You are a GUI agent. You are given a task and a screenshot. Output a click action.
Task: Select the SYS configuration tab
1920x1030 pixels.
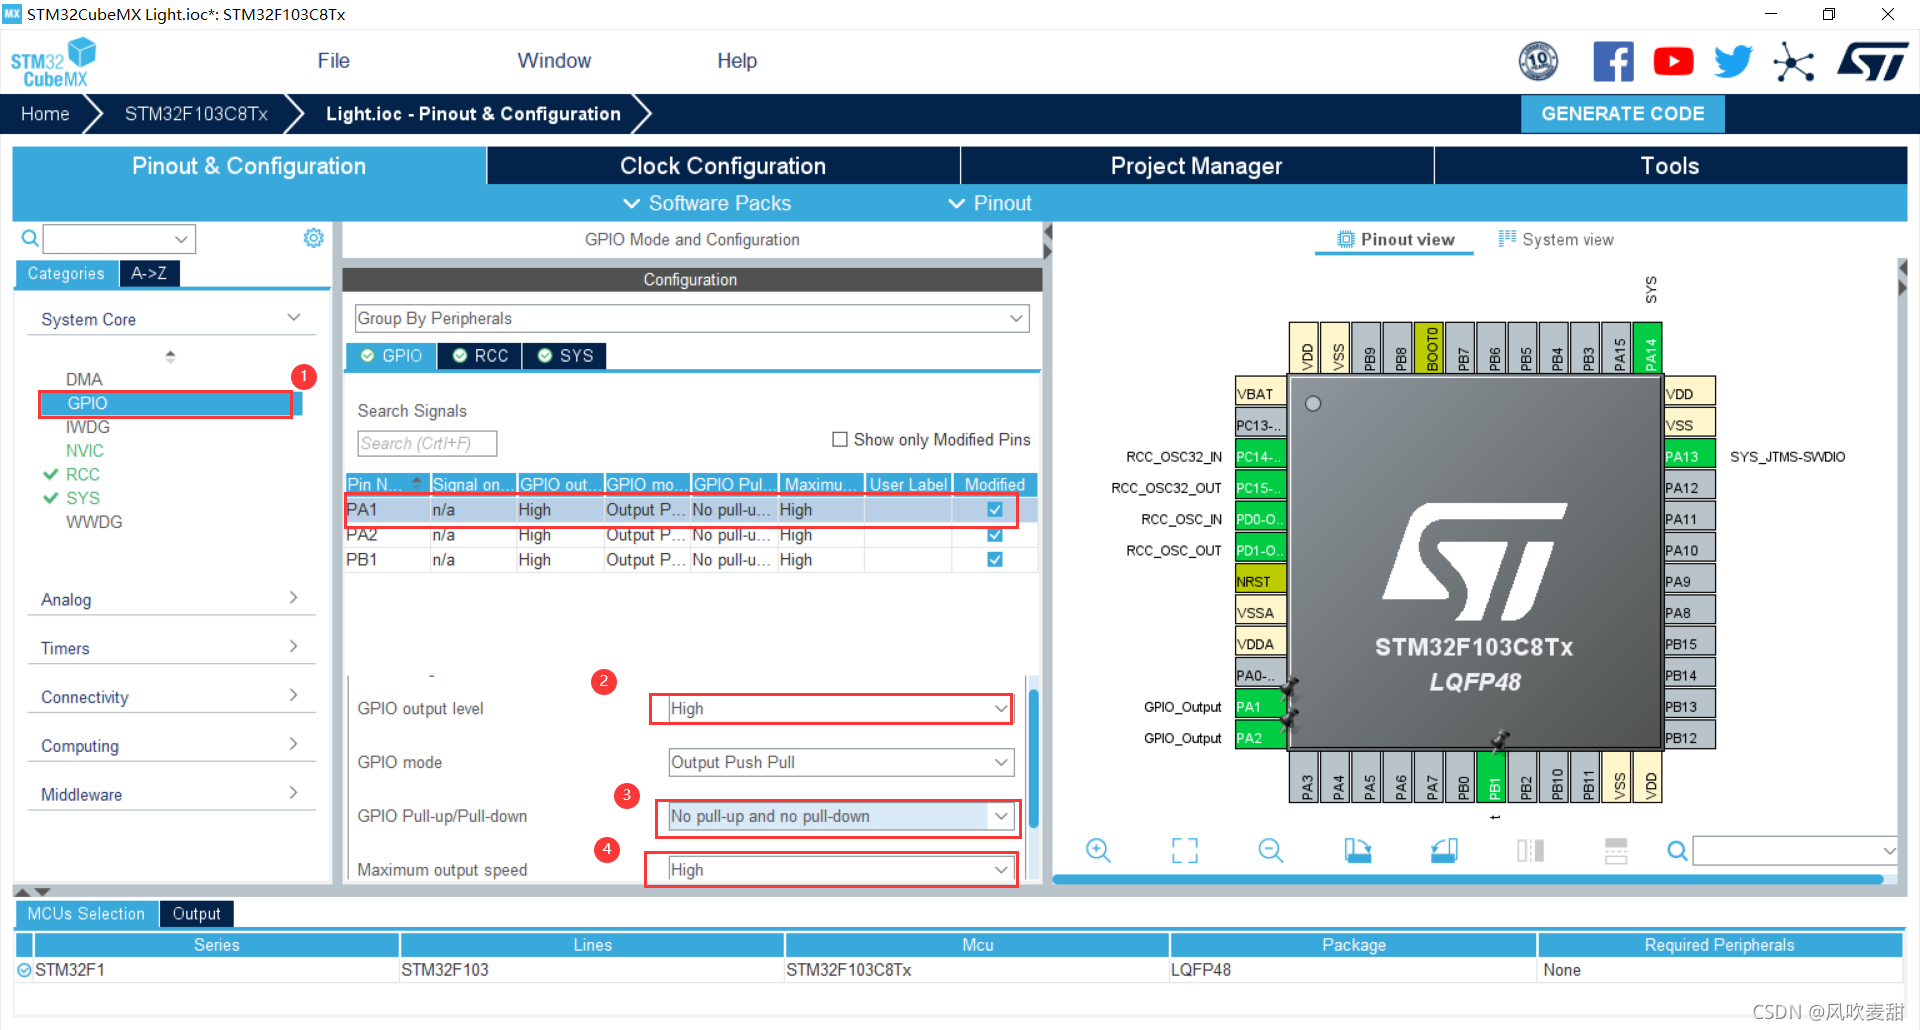coord(565,356)
